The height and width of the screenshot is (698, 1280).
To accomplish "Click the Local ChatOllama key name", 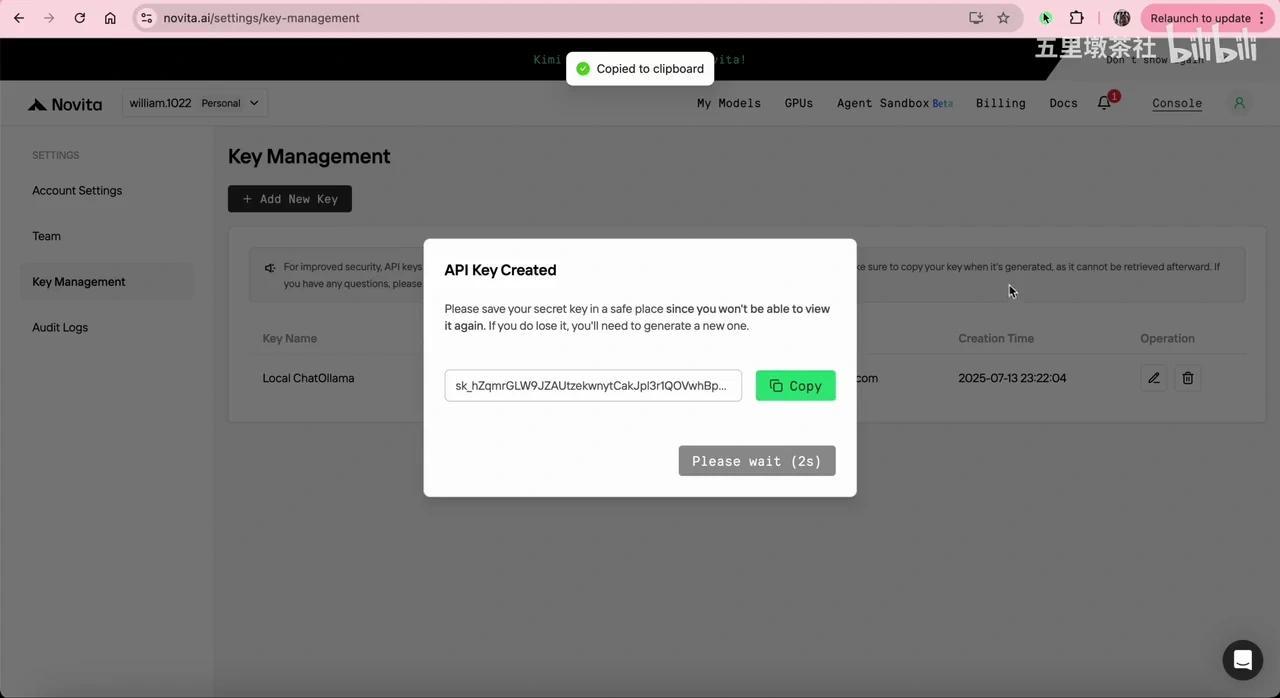I will (308, 378).
